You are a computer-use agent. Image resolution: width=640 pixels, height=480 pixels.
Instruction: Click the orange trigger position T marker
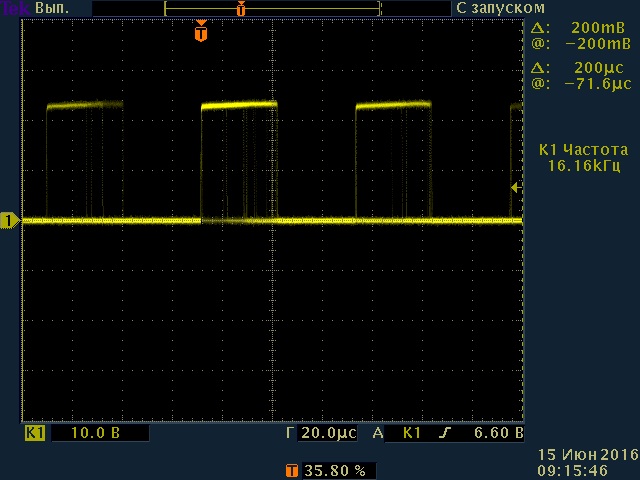pos(201,33)
